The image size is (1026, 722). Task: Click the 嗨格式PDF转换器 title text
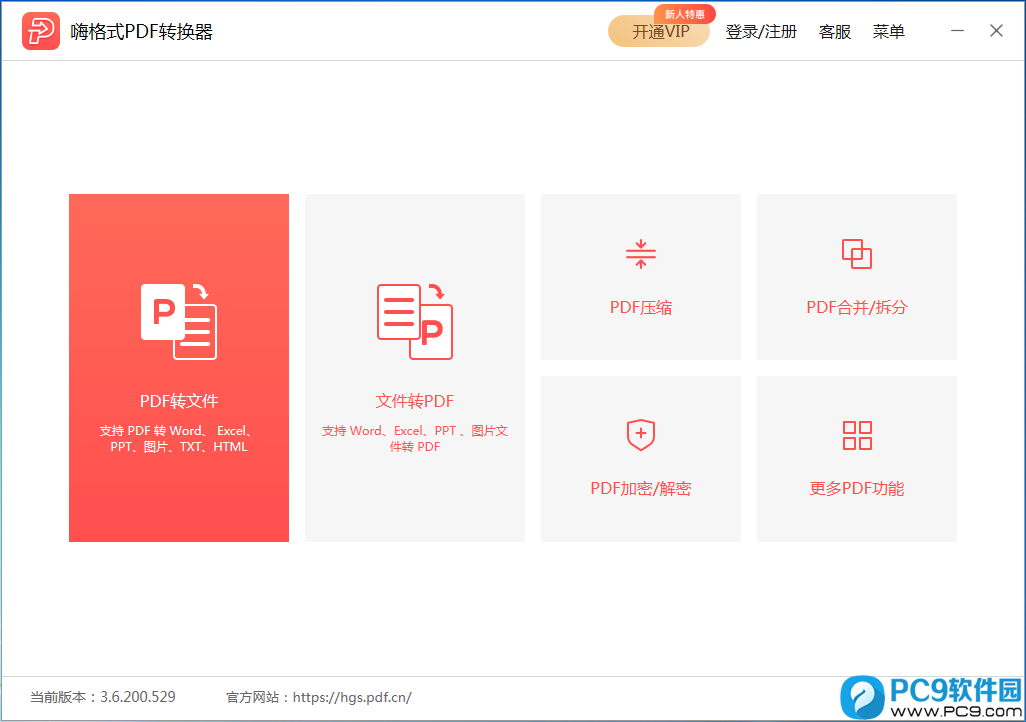[x=141, y=31]
